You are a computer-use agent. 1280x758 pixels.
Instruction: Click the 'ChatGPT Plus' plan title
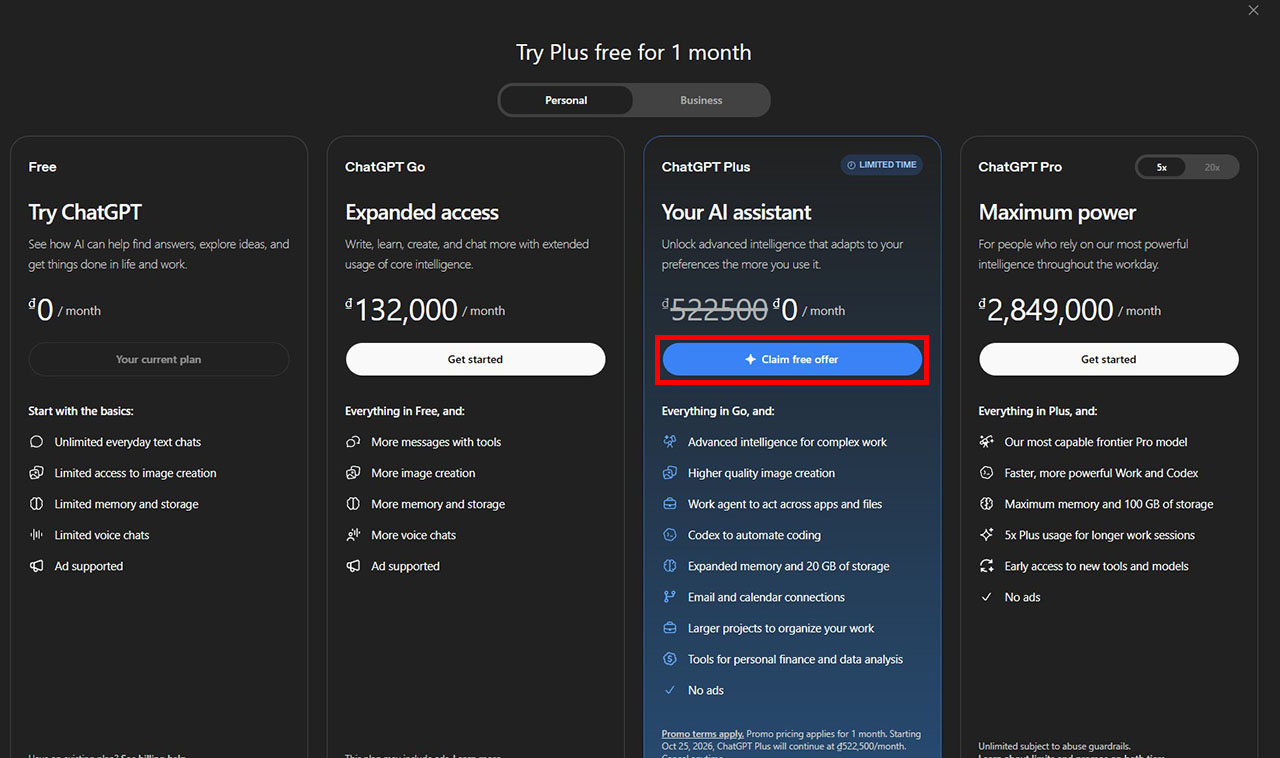[x=706, y=167]
